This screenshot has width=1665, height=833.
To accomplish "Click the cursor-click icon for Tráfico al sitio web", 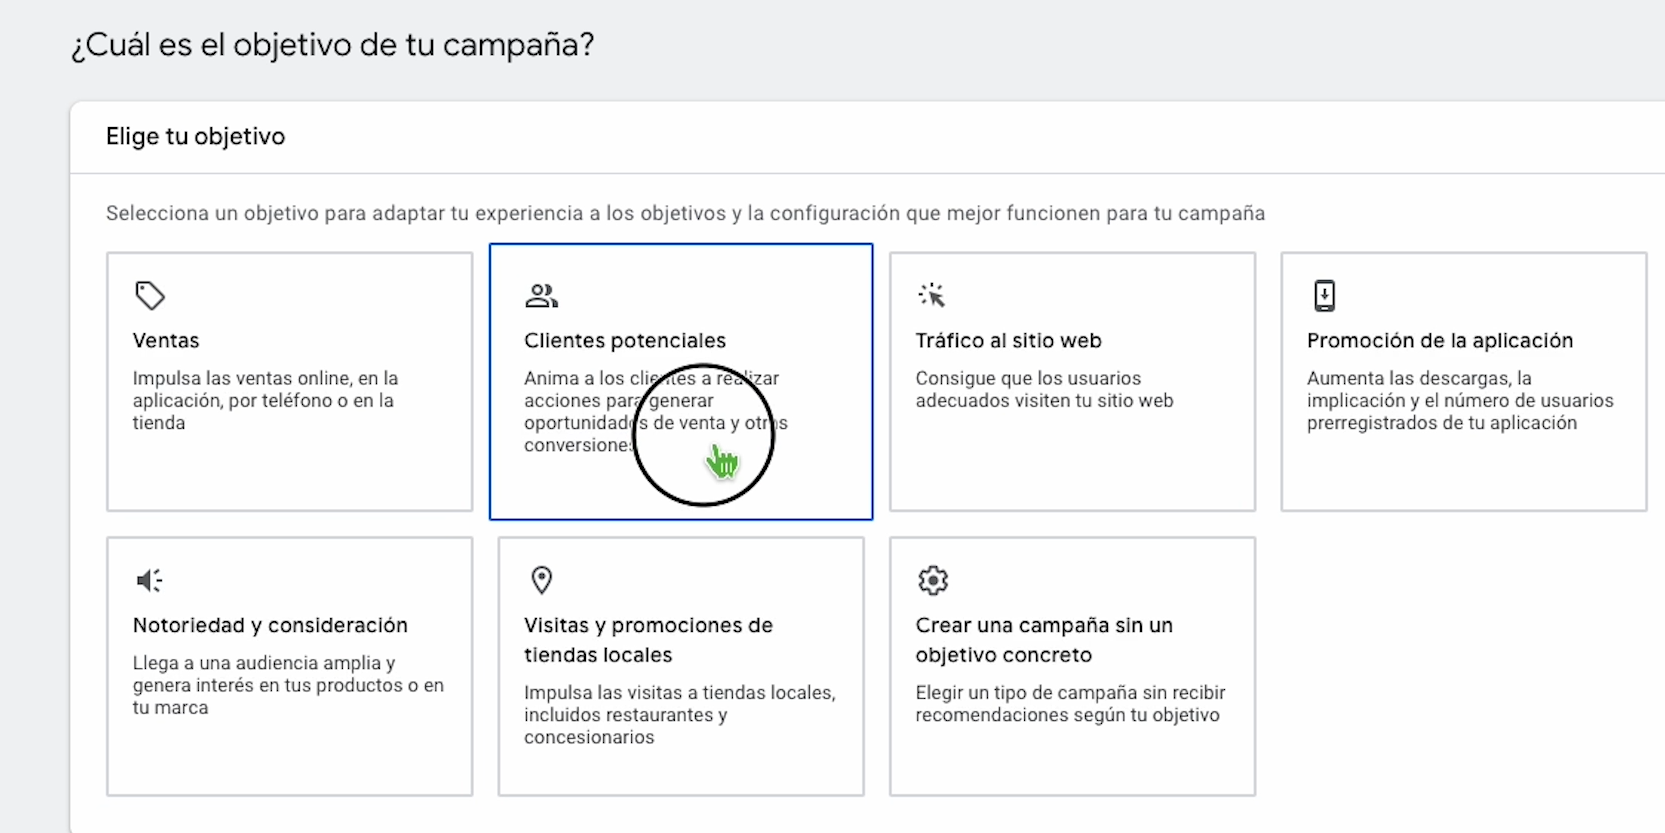I will point(932,296).
